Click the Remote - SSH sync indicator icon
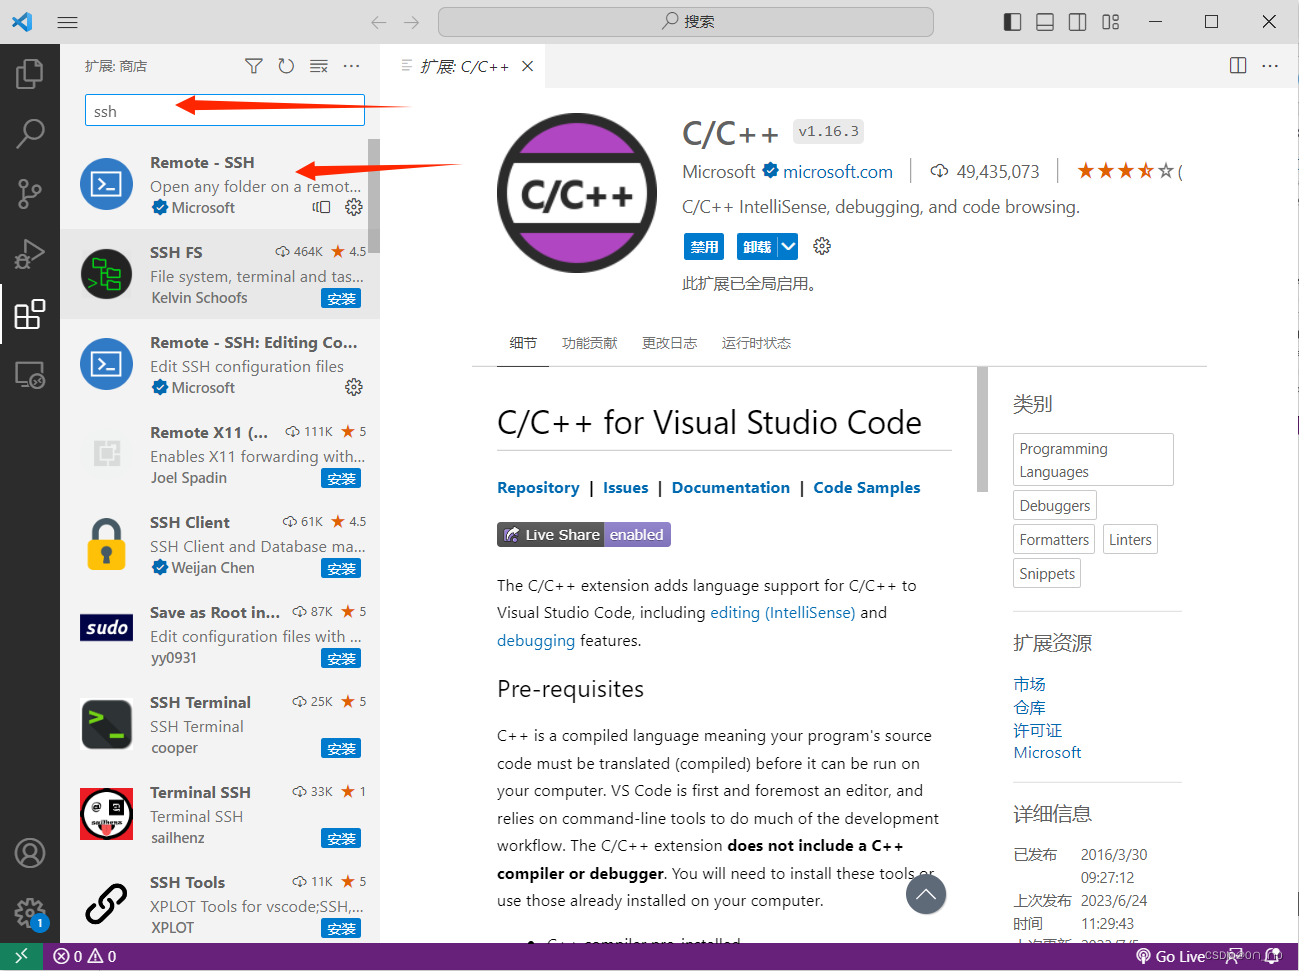The image size is (1299, 971). pyautogui.click(x=321, y=207)
